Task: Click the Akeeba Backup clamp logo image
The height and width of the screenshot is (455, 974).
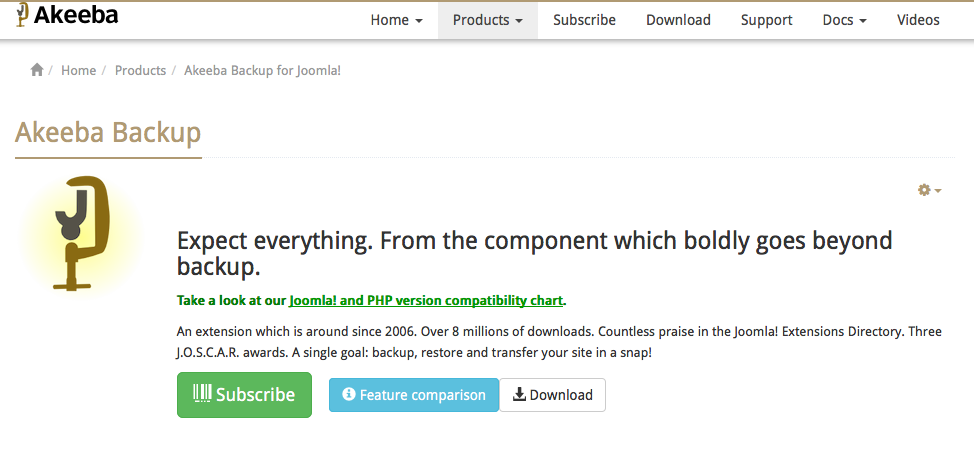Action: pos(81,234)
